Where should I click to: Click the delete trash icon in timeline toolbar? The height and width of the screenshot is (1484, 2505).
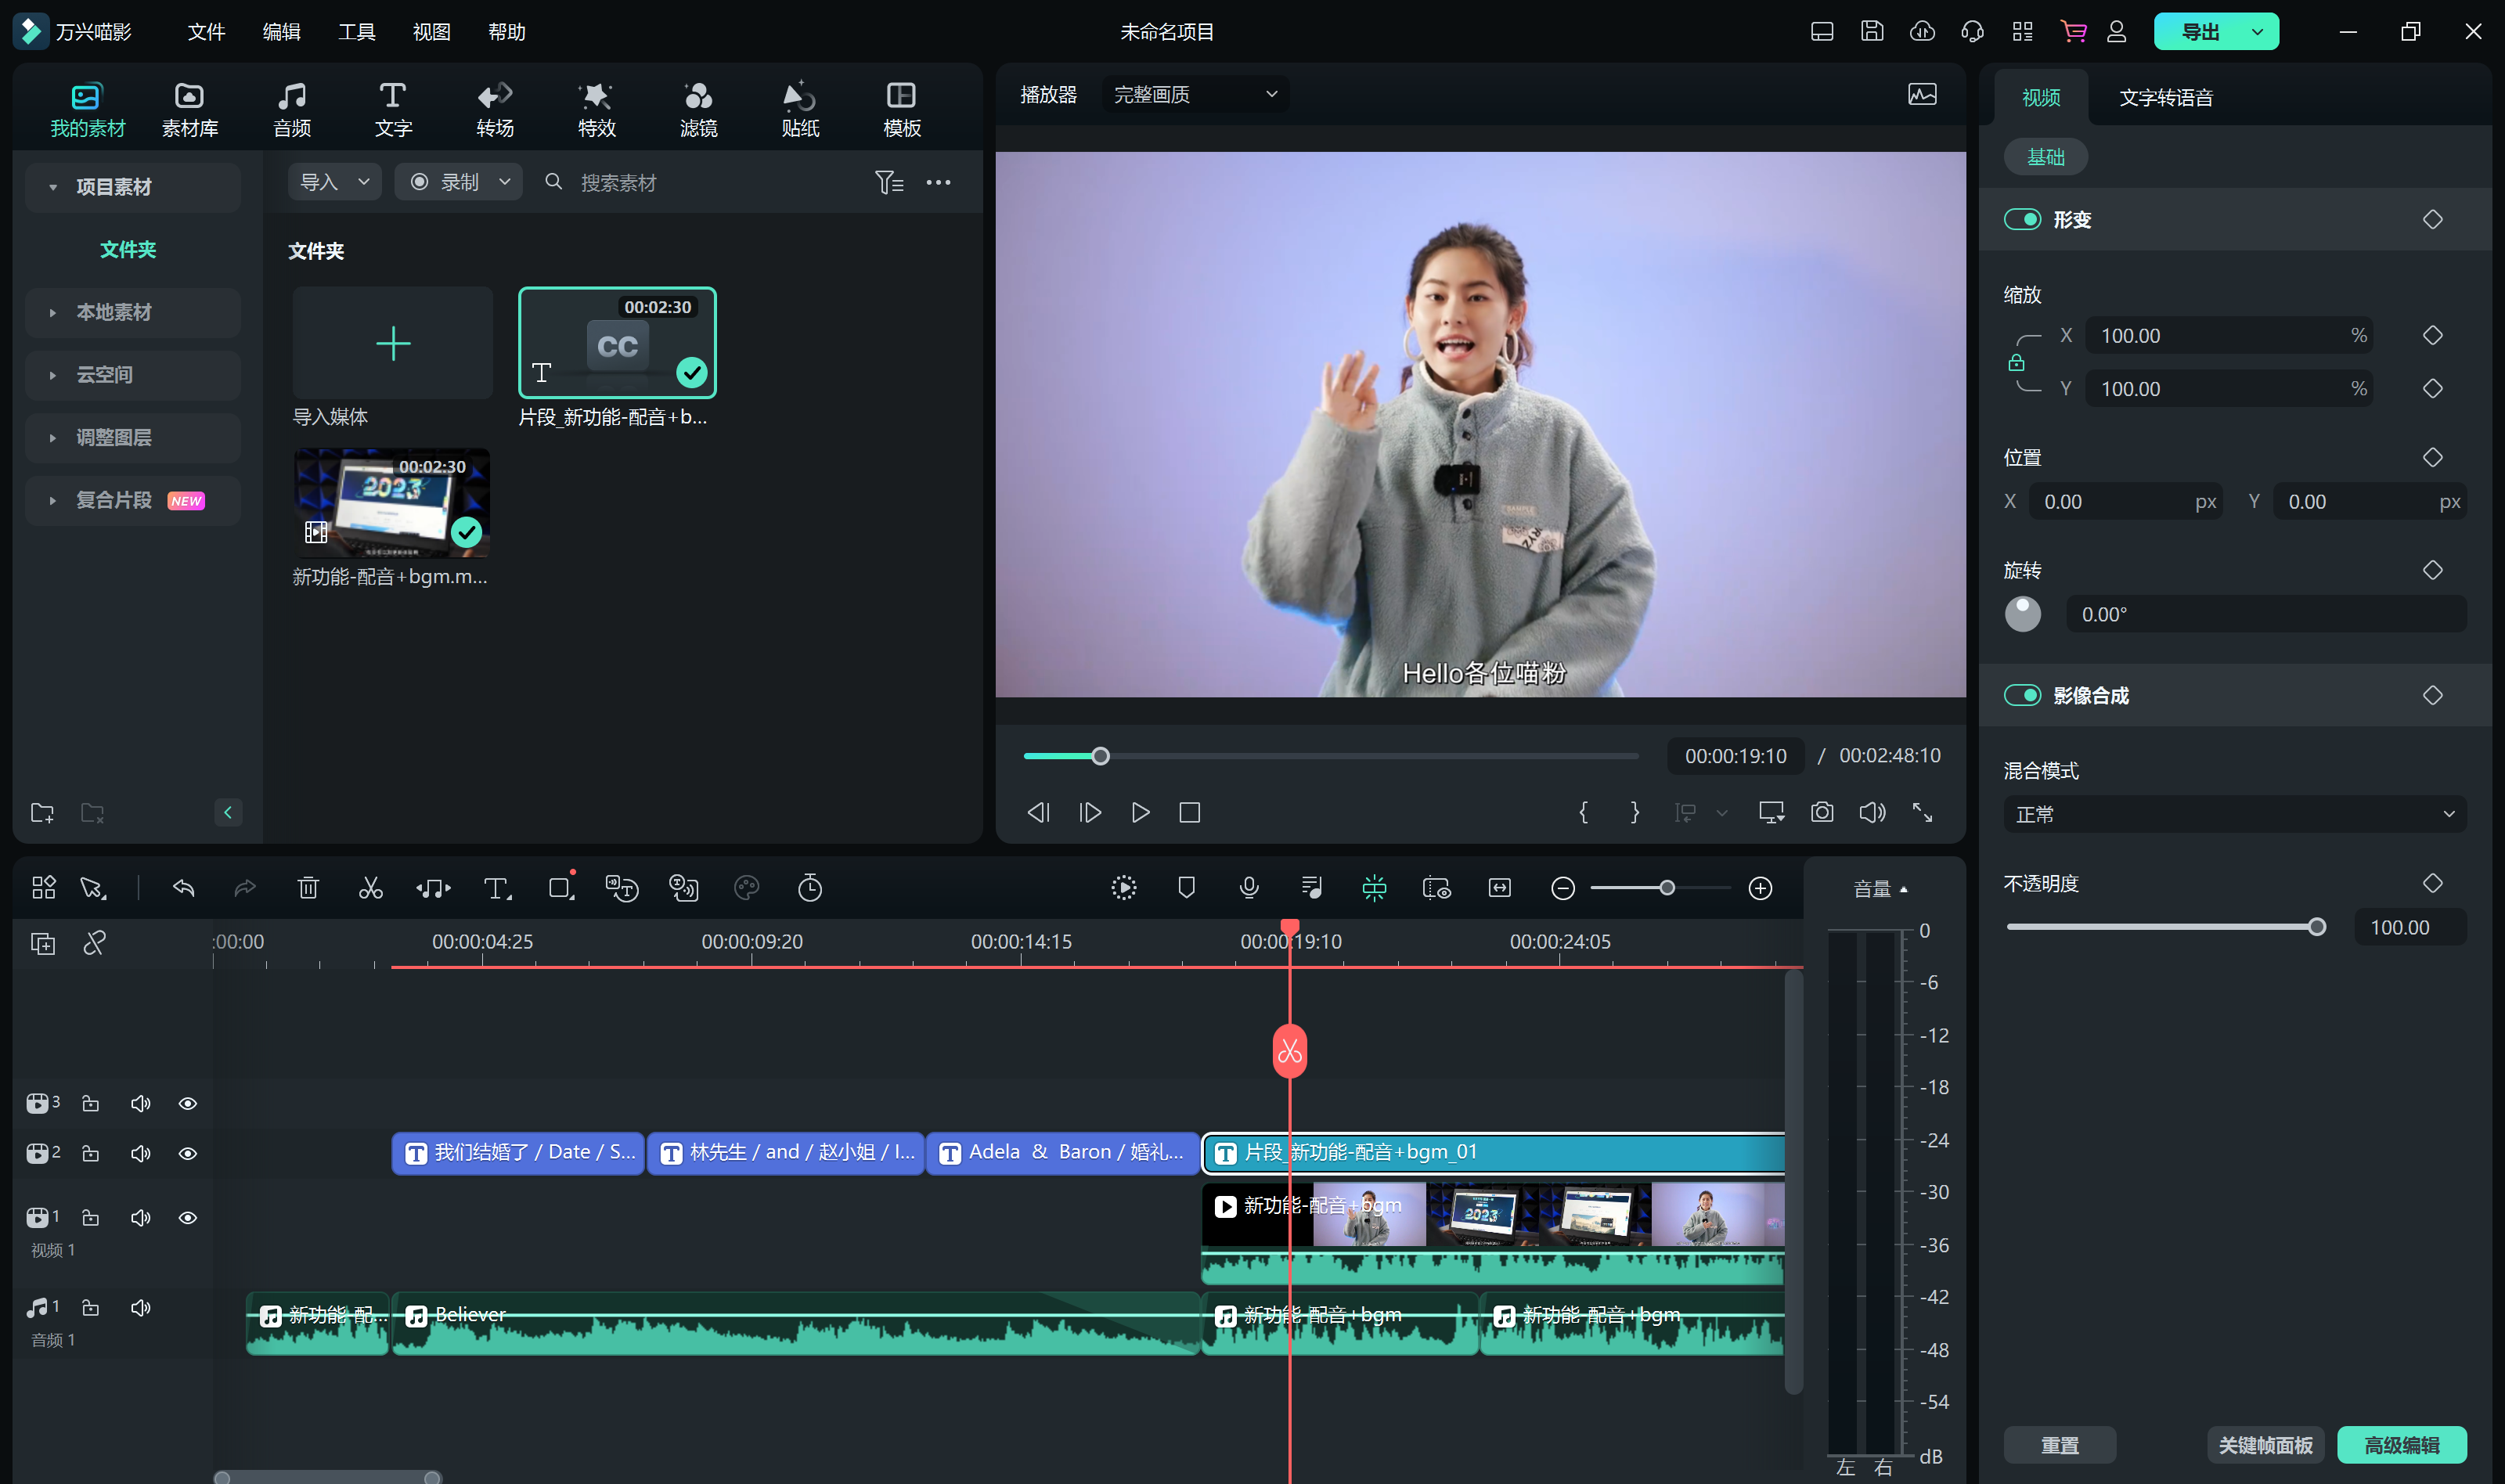tap(308, 888)
